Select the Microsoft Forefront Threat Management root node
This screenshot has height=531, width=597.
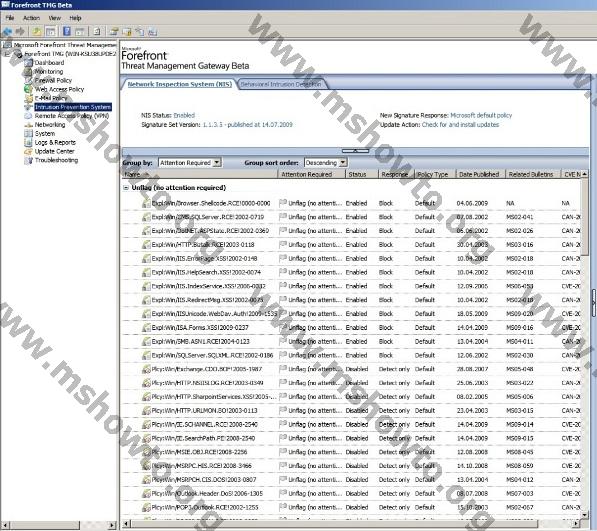pos(65,45)
